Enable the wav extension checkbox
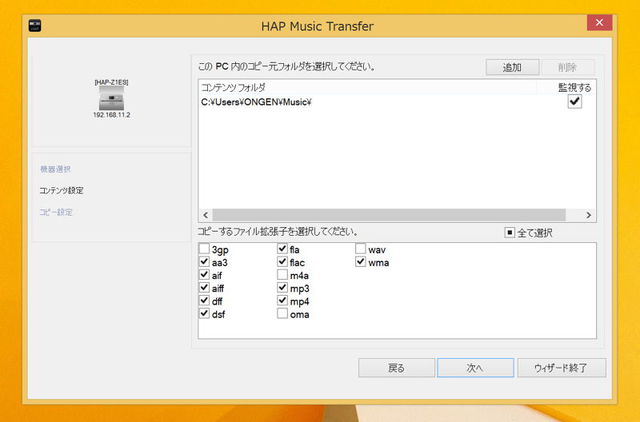This screenshot has height=422, width=640. [360, 249]
